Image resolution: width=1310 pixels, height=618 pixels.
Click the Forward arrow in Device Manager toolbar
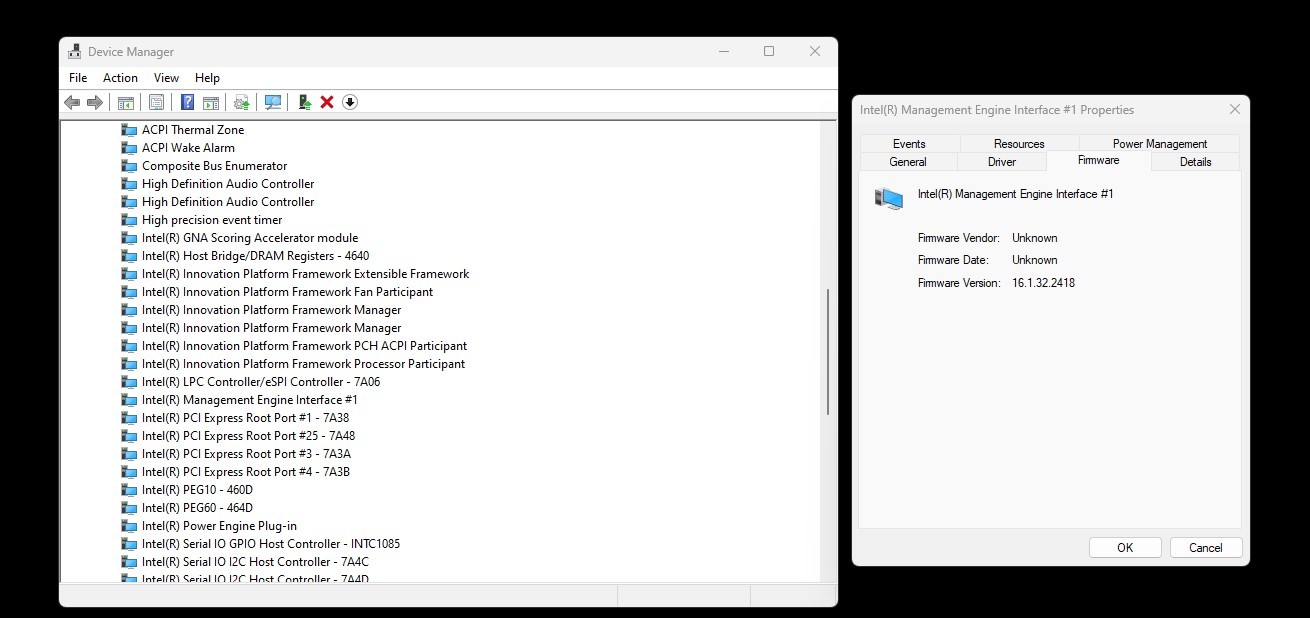[95, 102]
